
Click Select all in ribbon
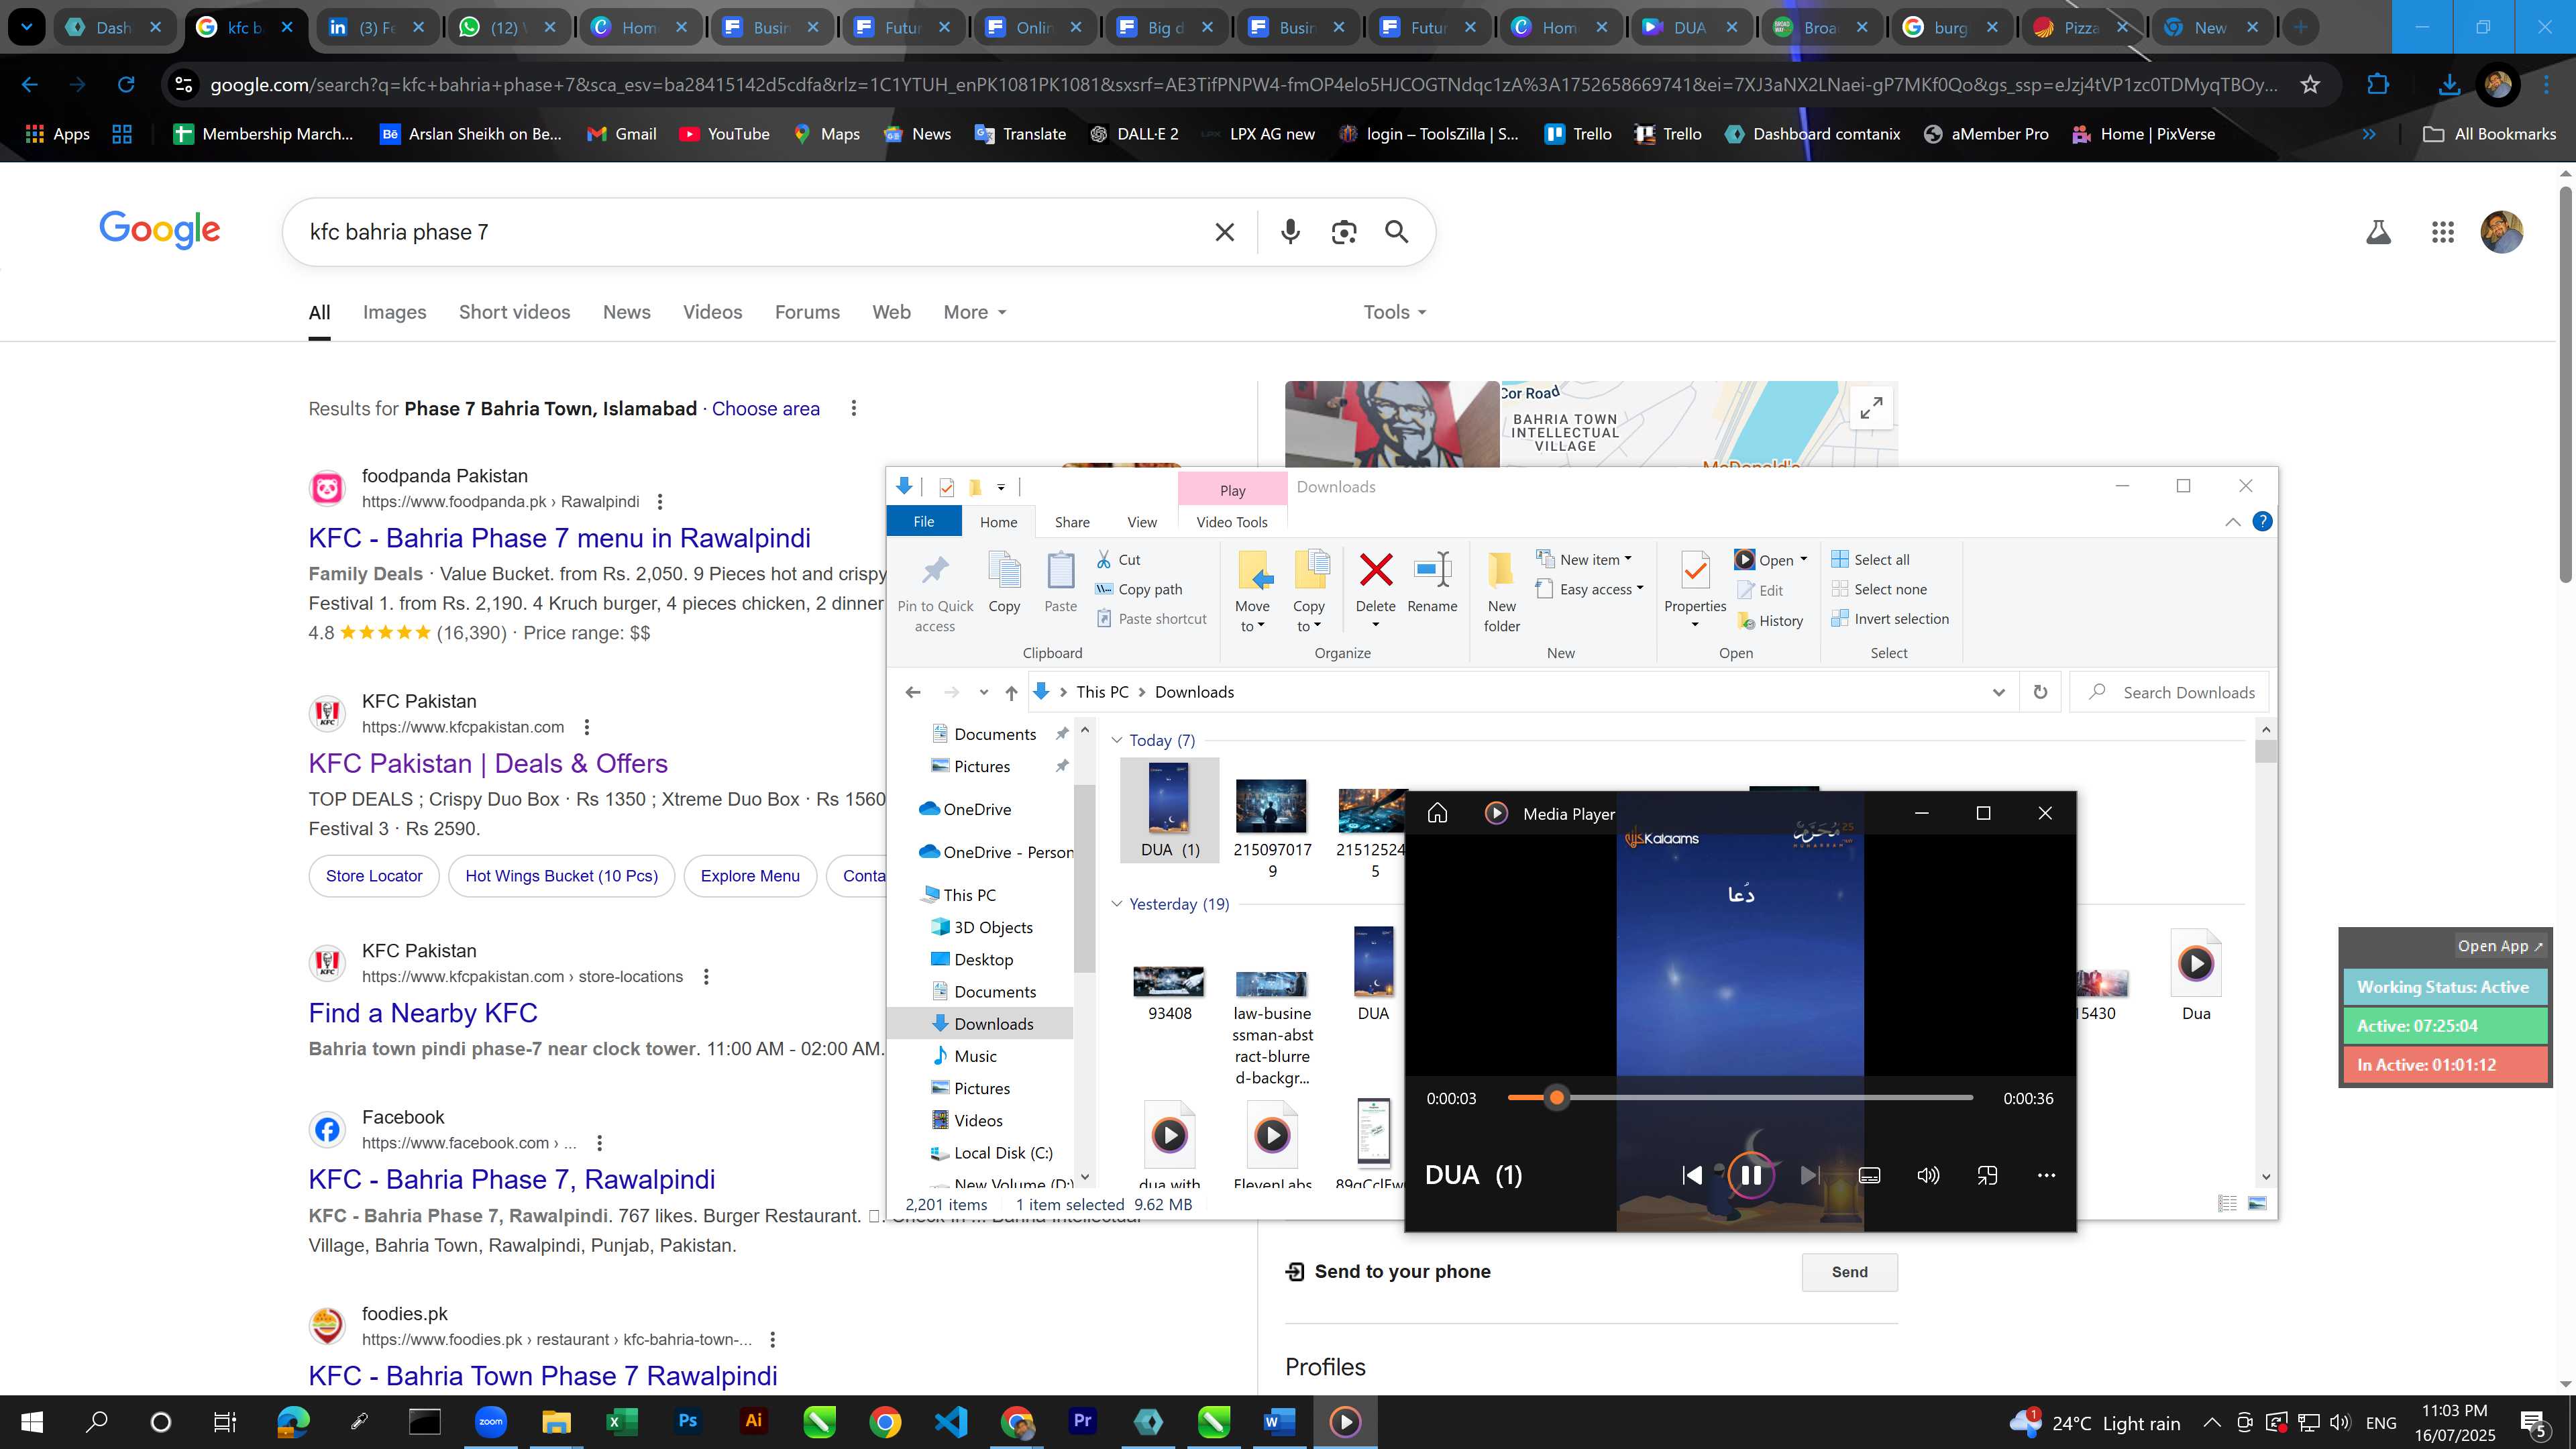tap(1871, 560)
